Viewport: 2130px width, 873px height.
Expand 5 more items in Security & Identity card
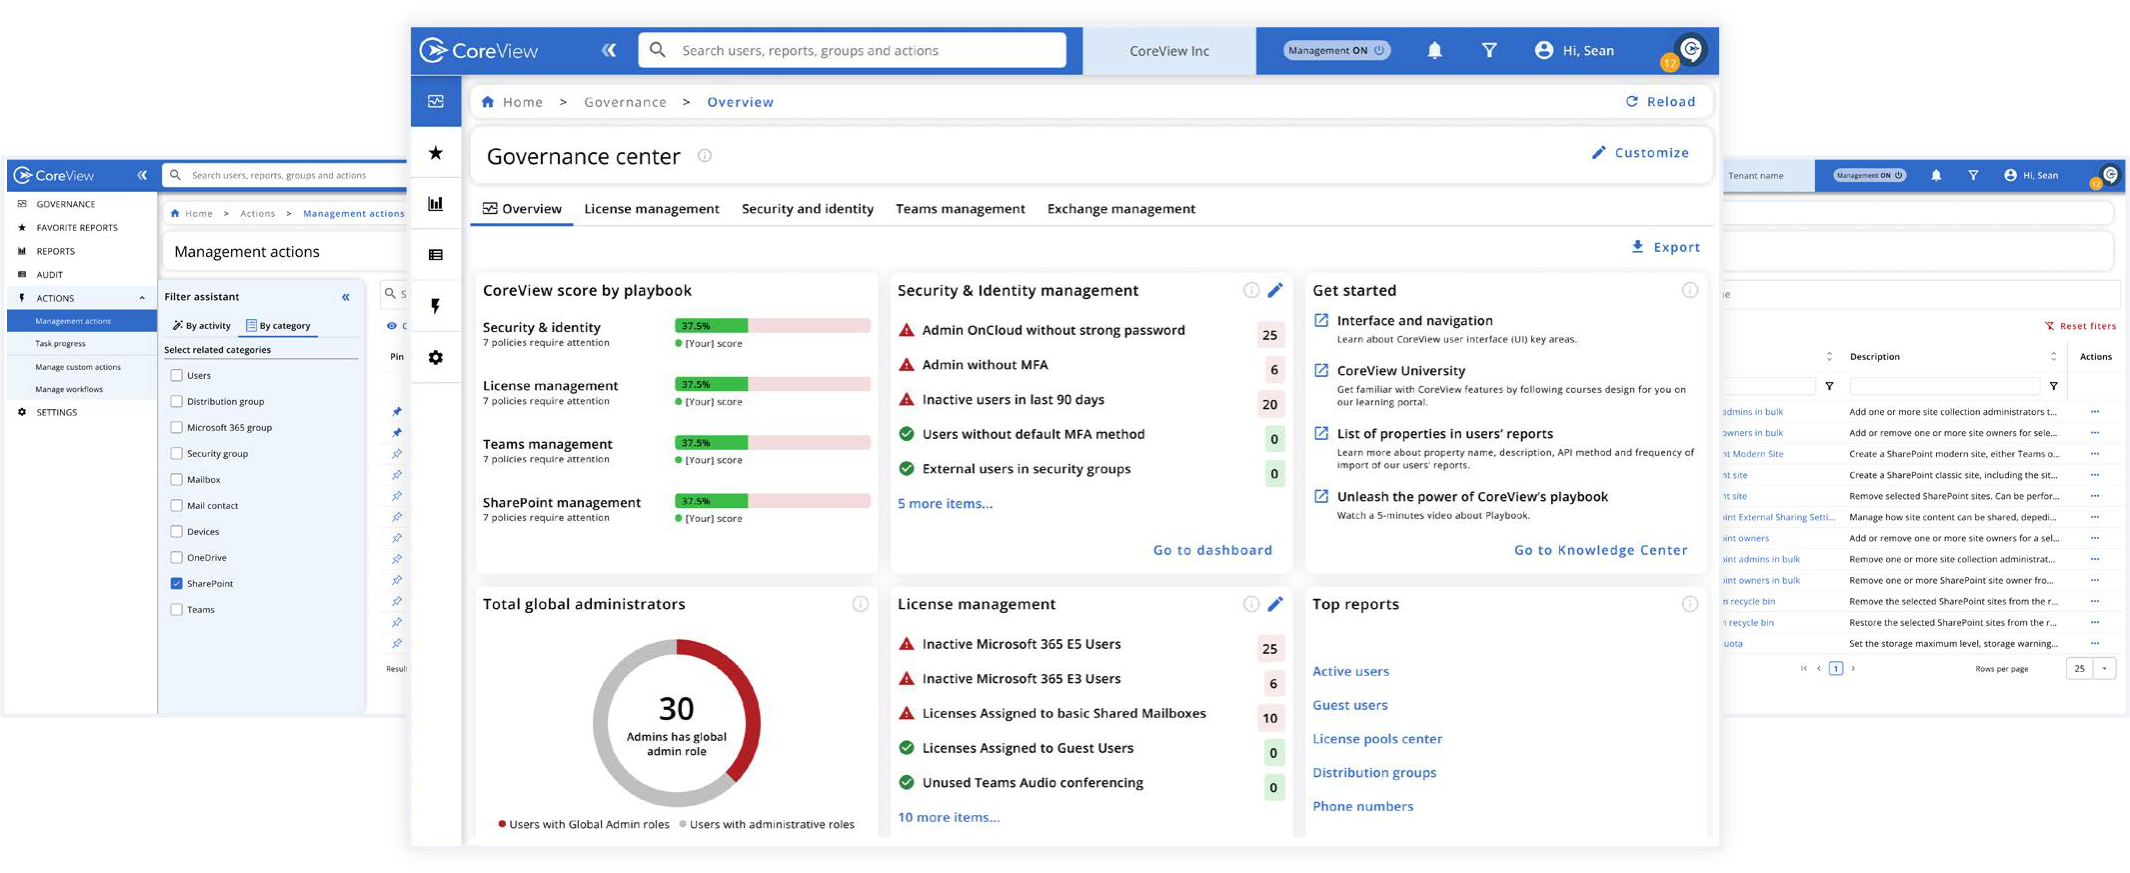945,503
